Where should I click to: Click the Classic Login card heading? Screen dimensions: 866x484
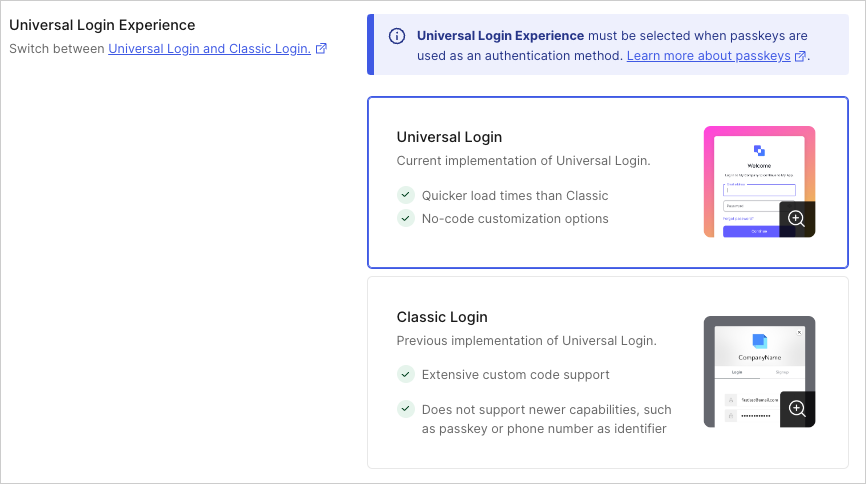coord(442,317)
